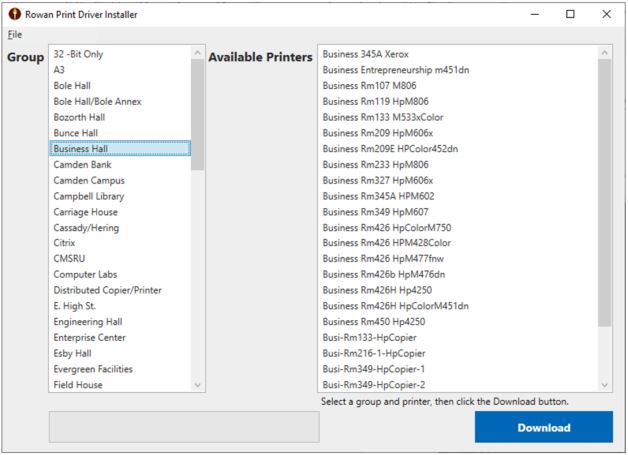Select the Business Hall group
628x455 pixels.
[x=81, y=149]
